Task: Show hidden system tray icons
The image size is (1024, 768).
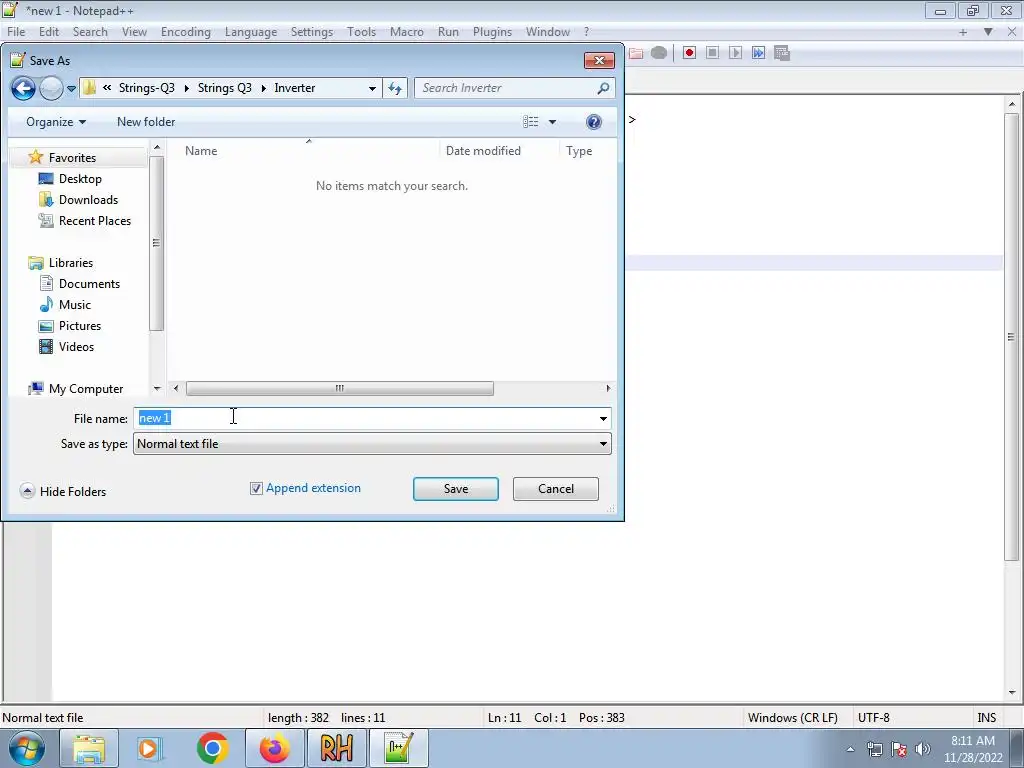Action: click(x=850, y=749)
